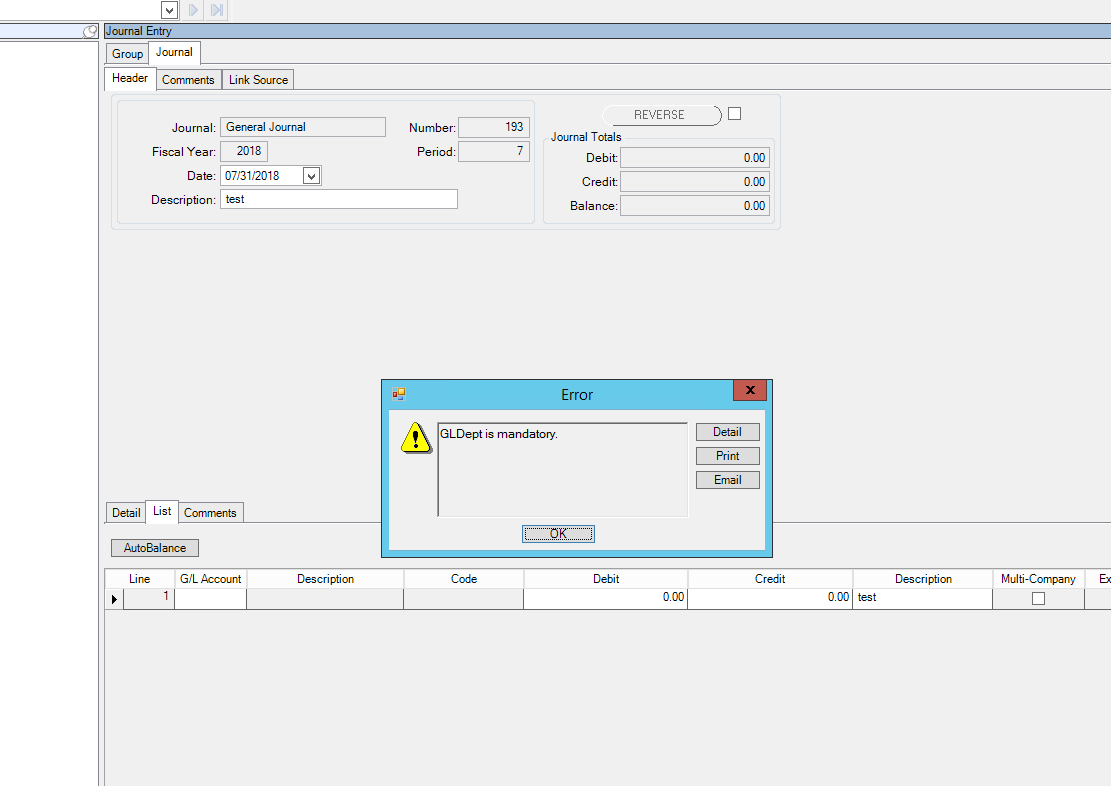
Task: Open the Link Source tab
Action: [x=258, y=80]
